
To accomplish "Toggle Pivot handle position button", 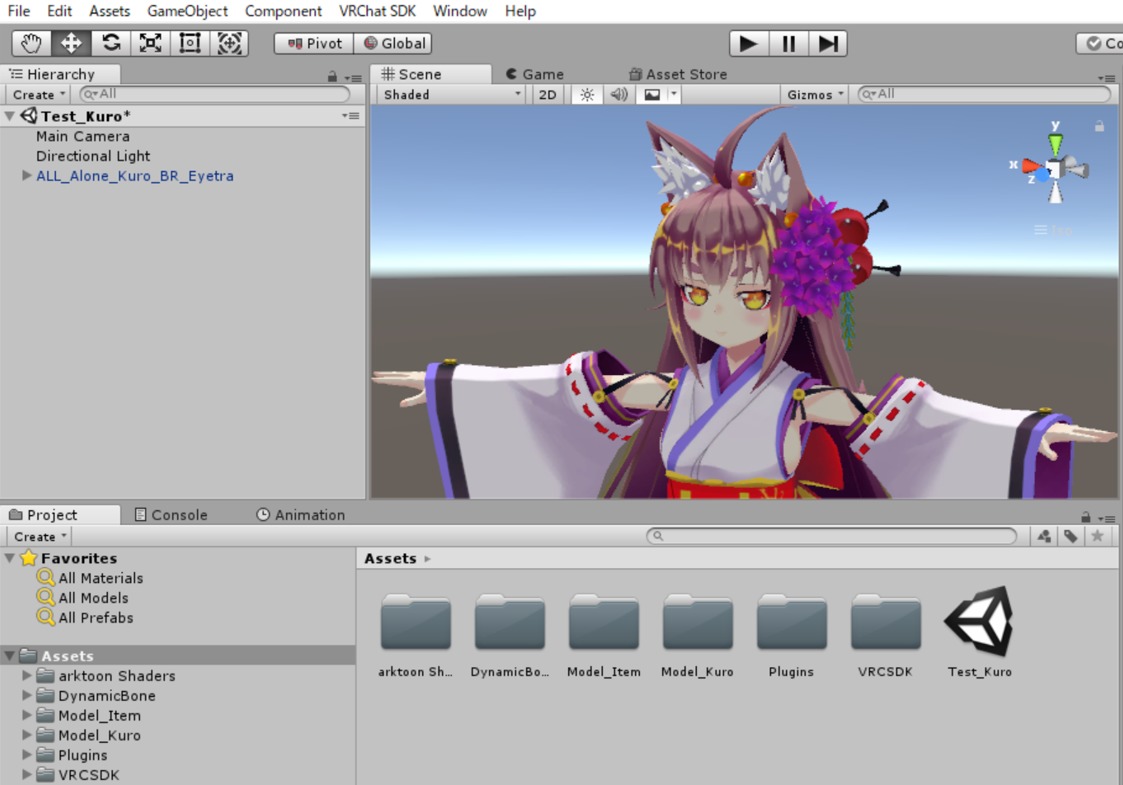I will click(314, 43).
